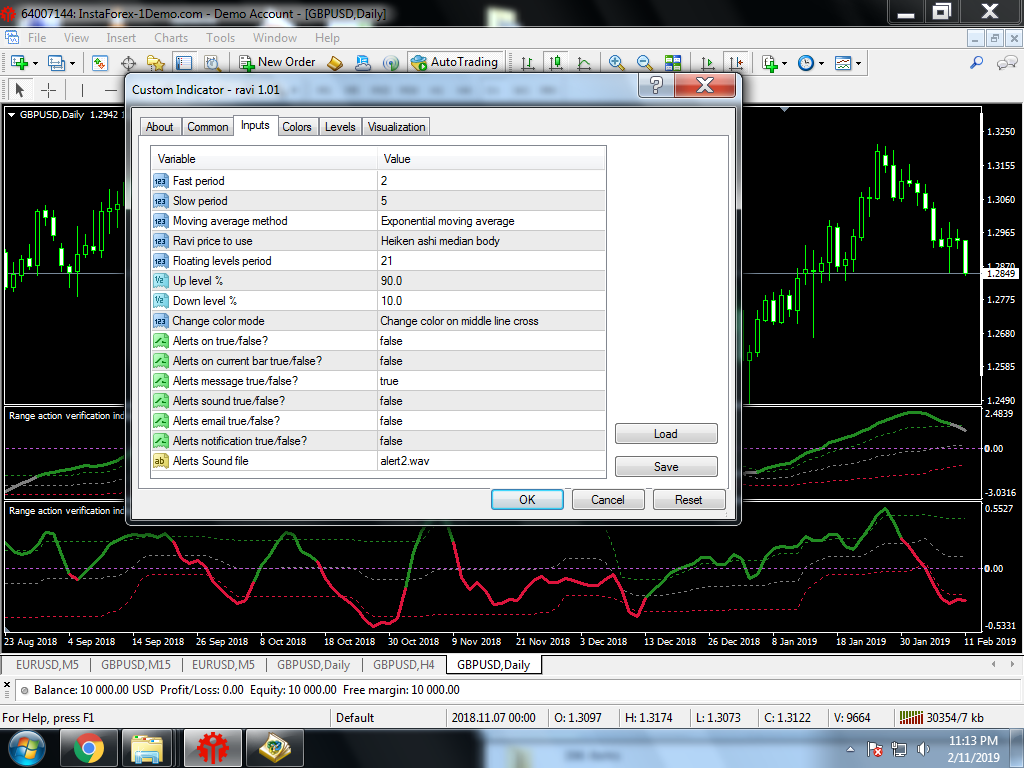Click the New Order button

click(277, 62)
